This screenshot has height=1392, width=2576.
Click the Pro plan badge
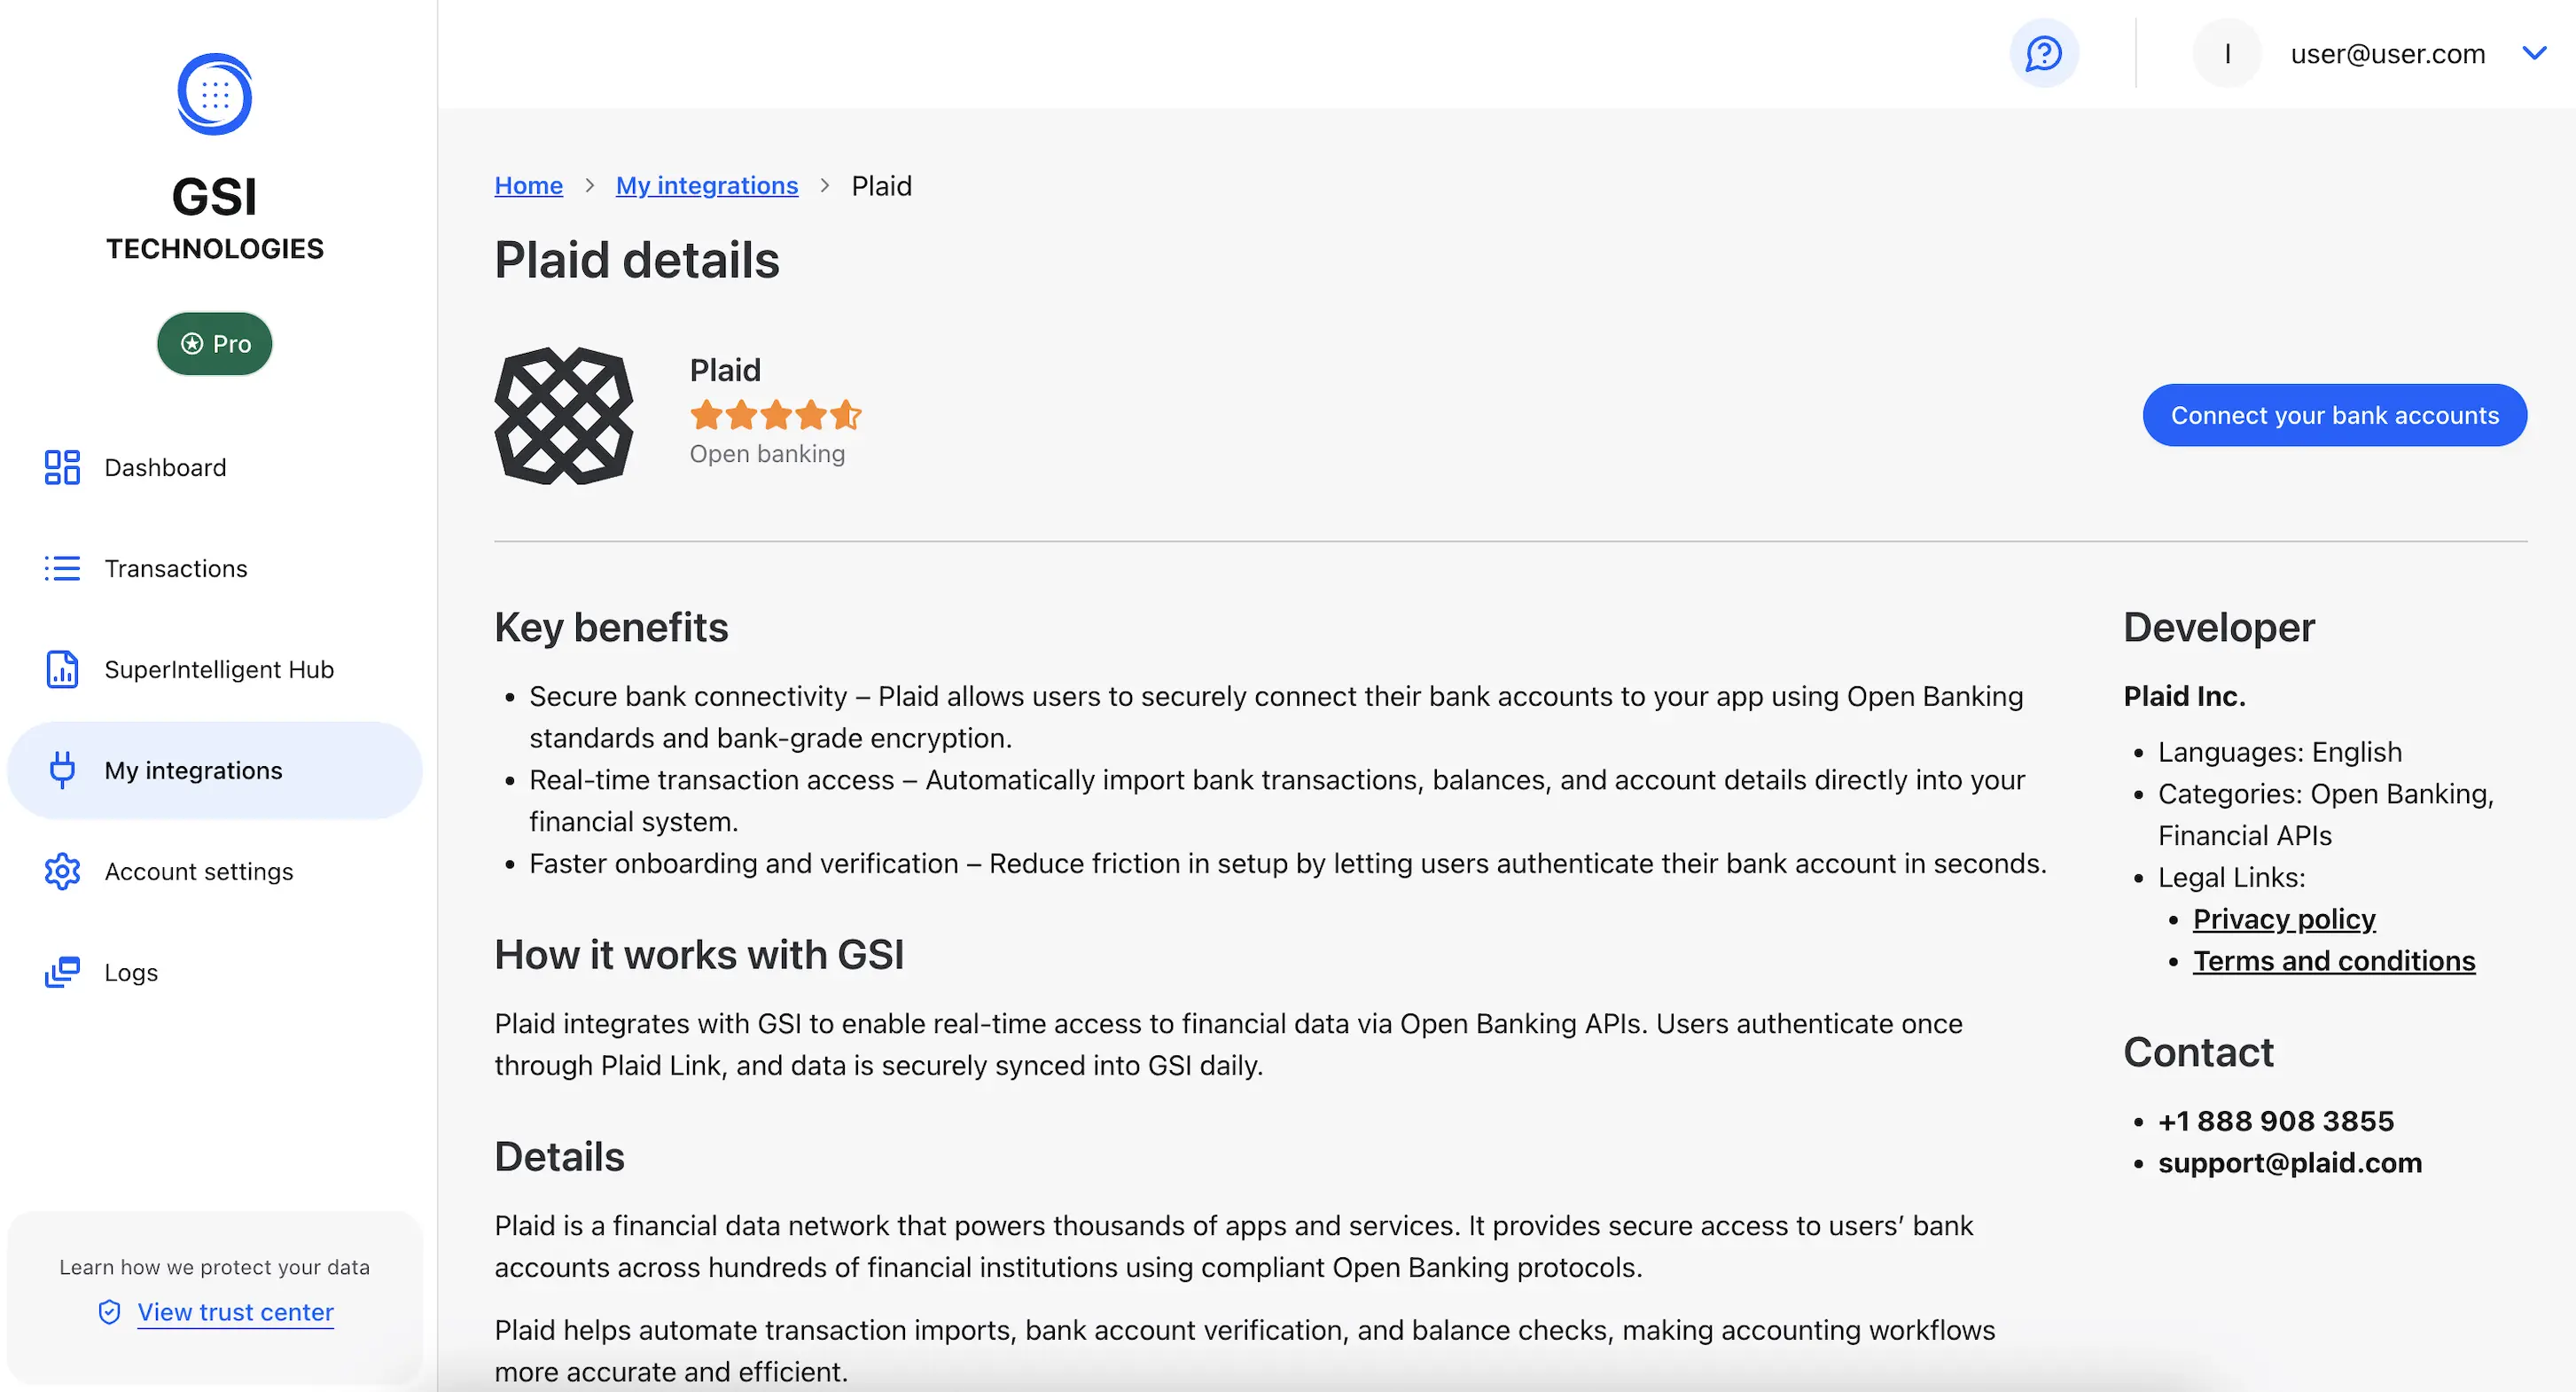click(x=214, y=344)
